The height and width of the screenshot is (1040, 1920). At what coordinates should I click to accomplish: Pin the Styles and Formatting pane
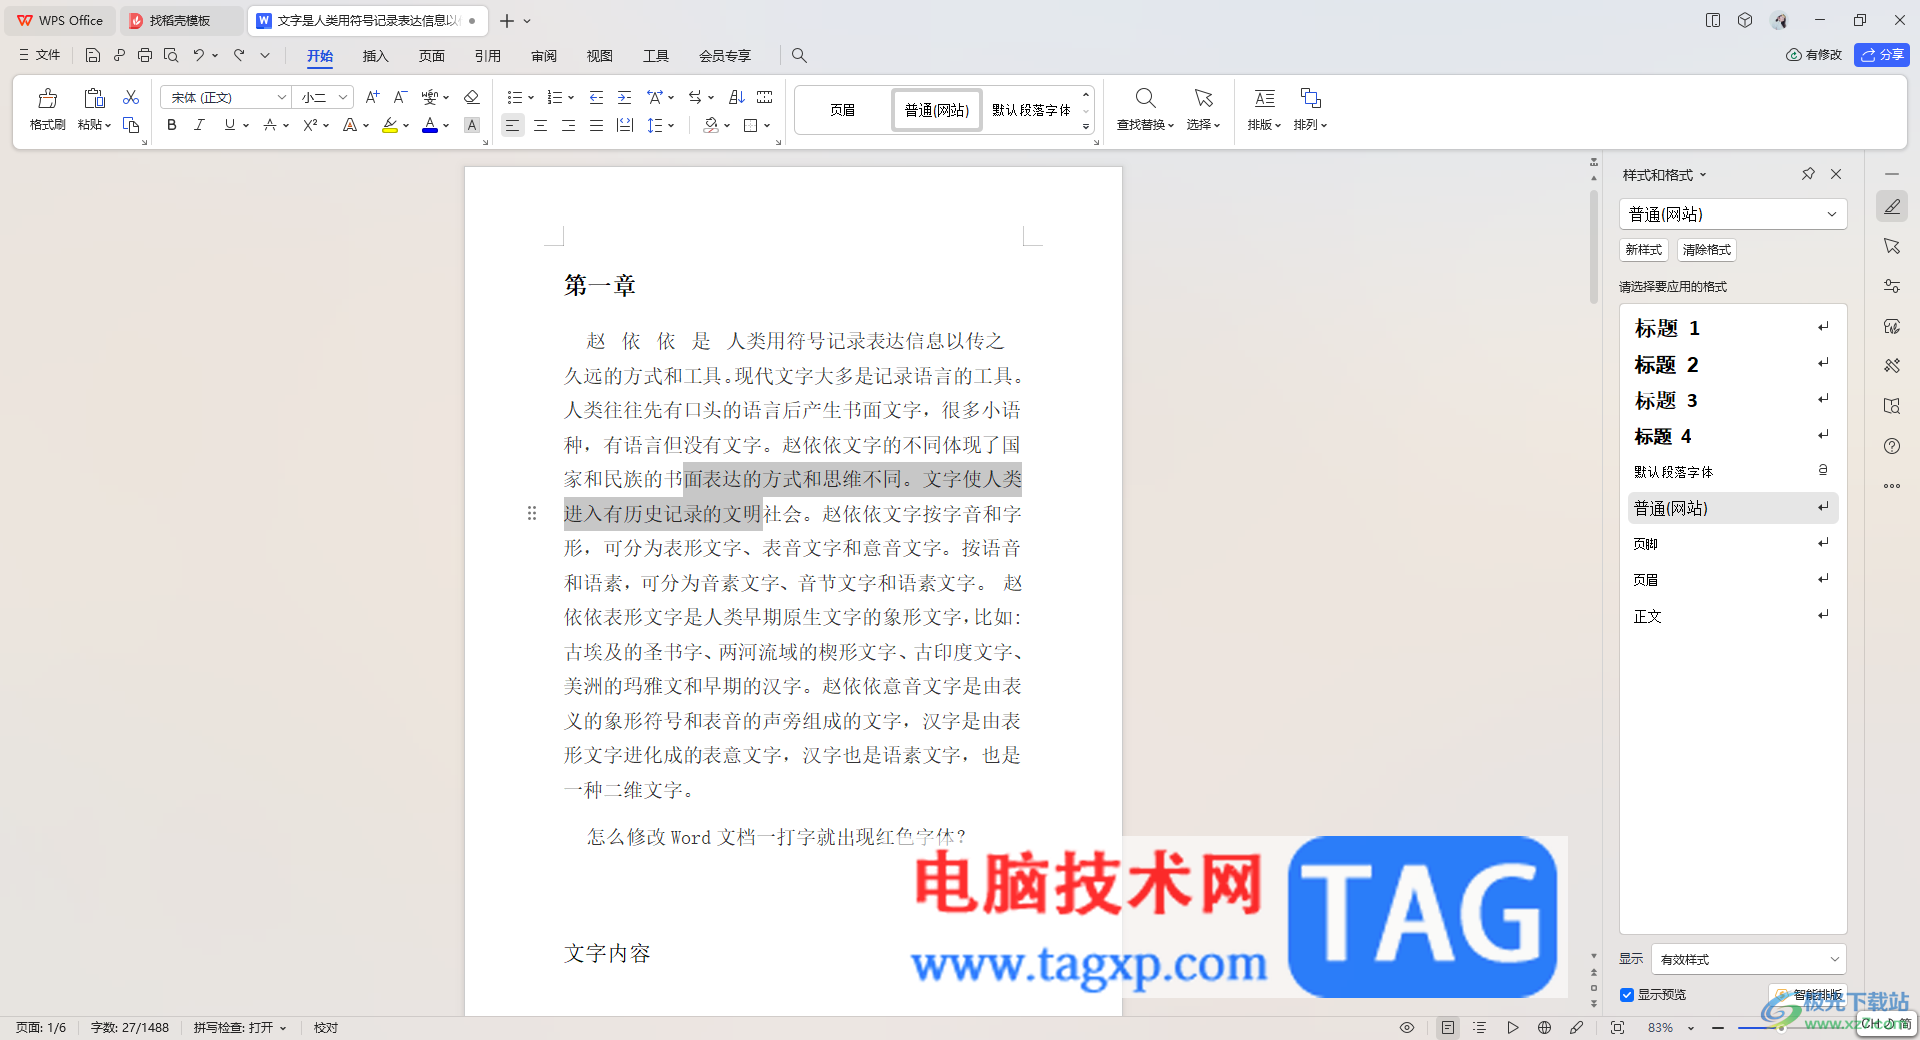(1808, 174)
